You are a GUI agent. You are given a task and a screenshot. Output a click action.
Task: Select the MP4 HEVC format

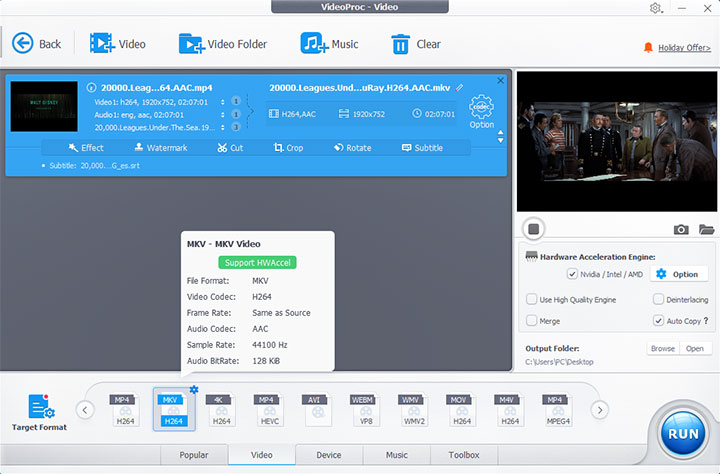coord(270,410)
